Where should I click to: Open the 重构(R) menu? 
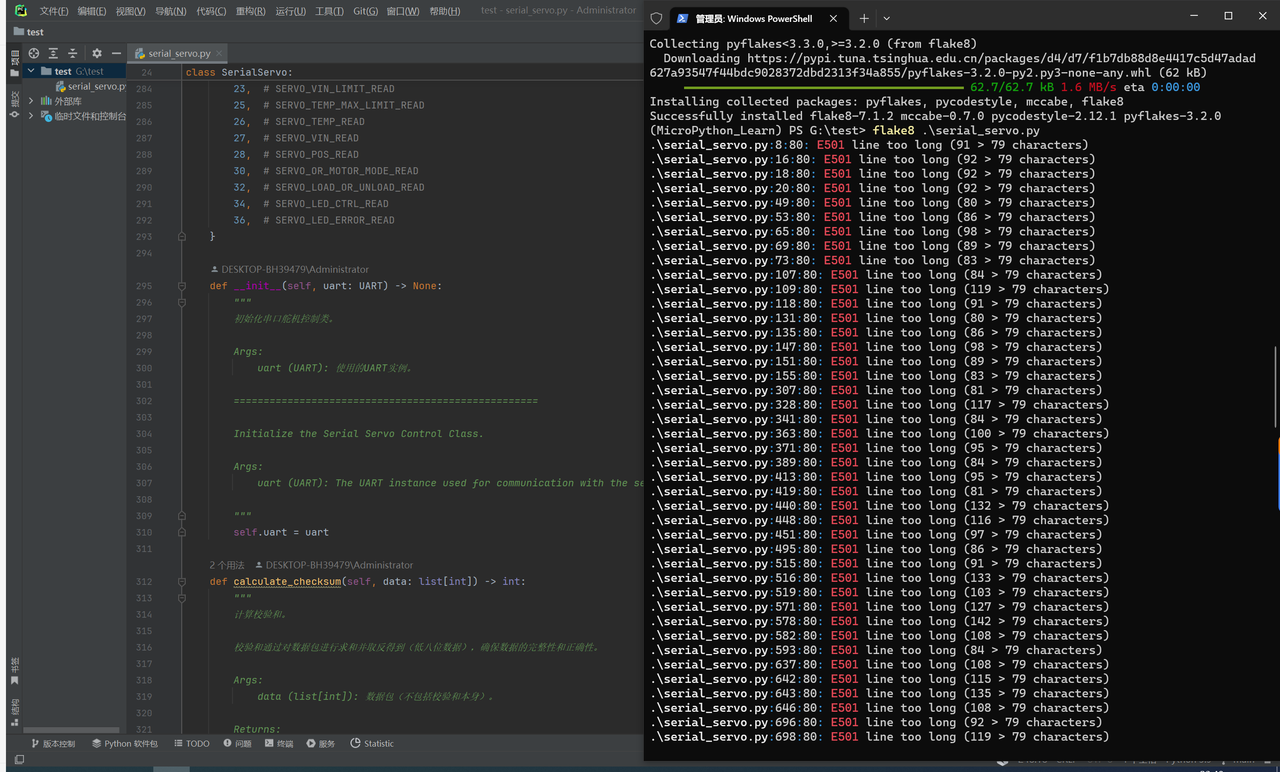pyautogui.click(x=250, y=11)
